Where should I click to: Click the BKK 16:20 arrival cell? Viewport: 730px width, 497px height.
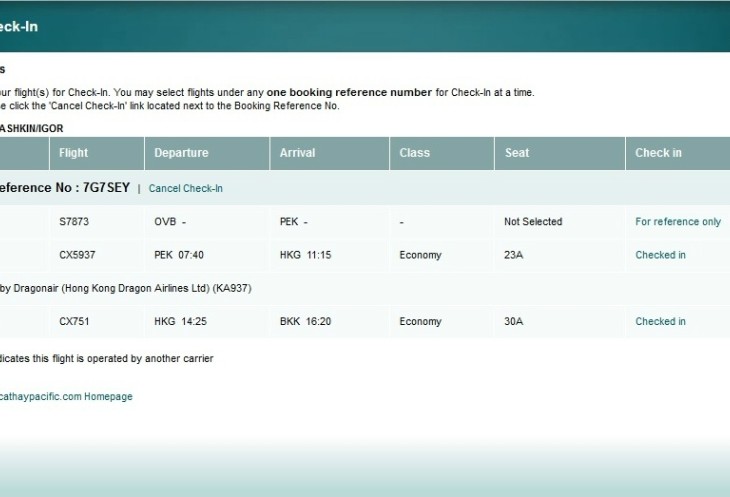point(305,321)
